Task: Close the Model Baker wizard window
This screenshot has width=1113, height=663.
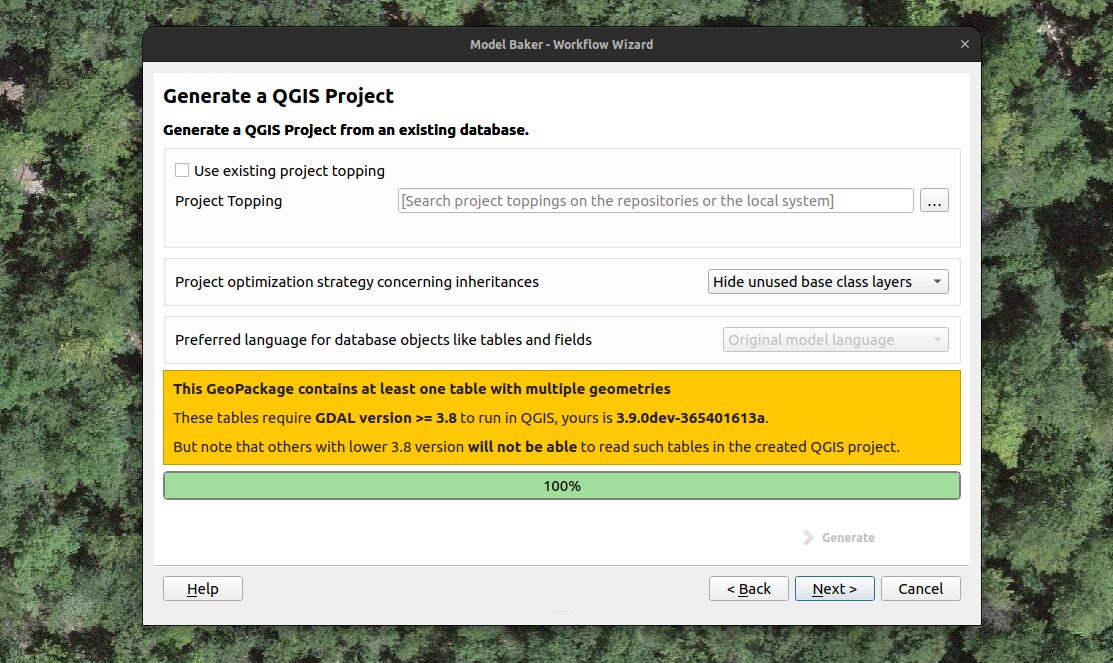Action: tap(965, 44)
